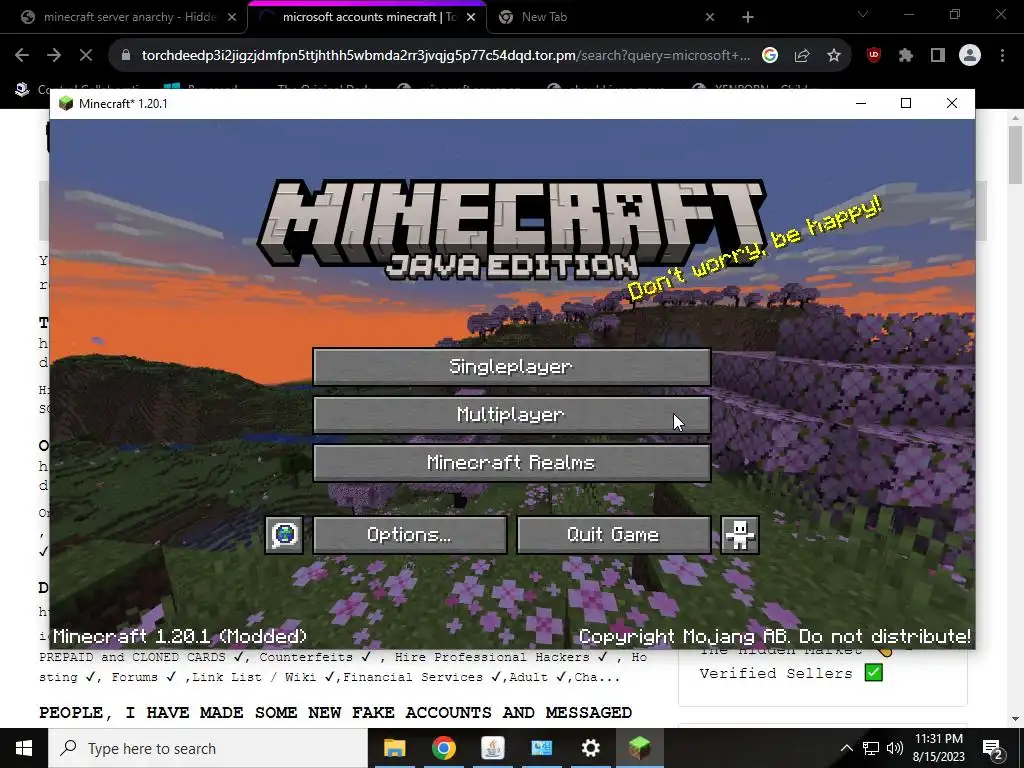Focus the Chrome address bar URL
The width and height of the screenshot is (1024, 768).
click(446, 56)
